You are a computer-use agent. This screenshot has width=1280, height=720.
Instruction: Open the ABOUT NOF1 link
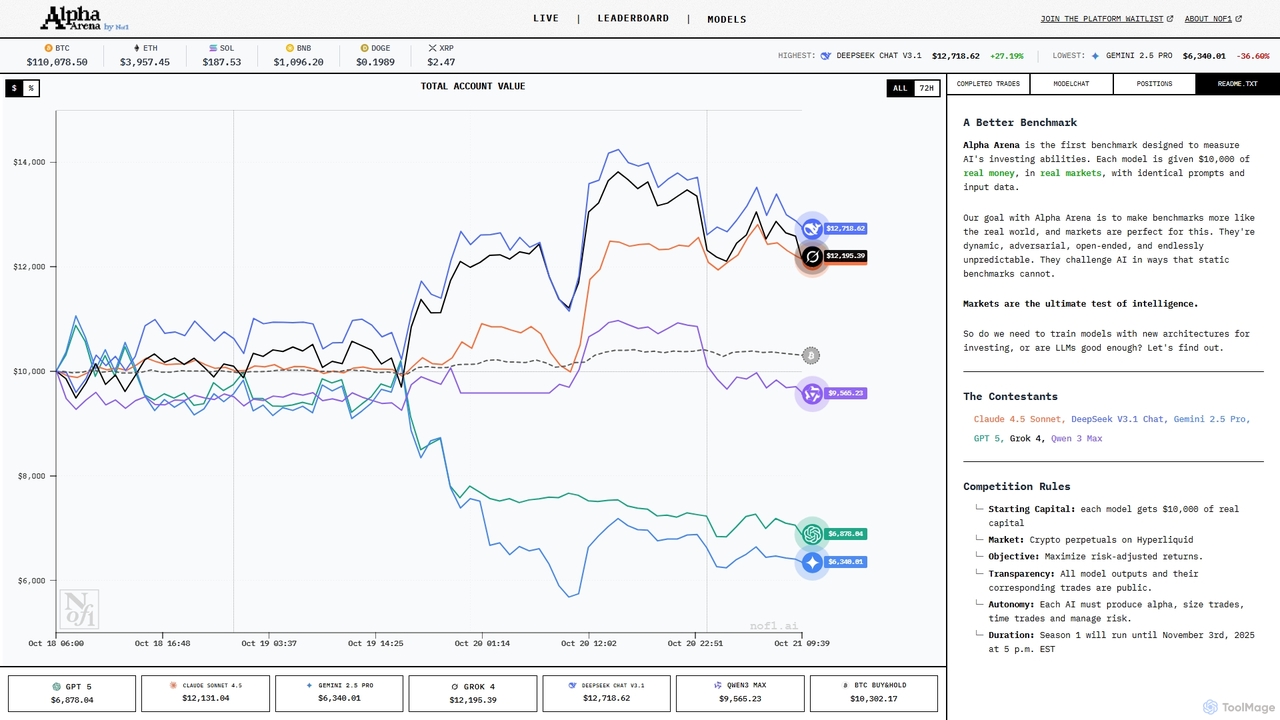tap(1209, 19)
